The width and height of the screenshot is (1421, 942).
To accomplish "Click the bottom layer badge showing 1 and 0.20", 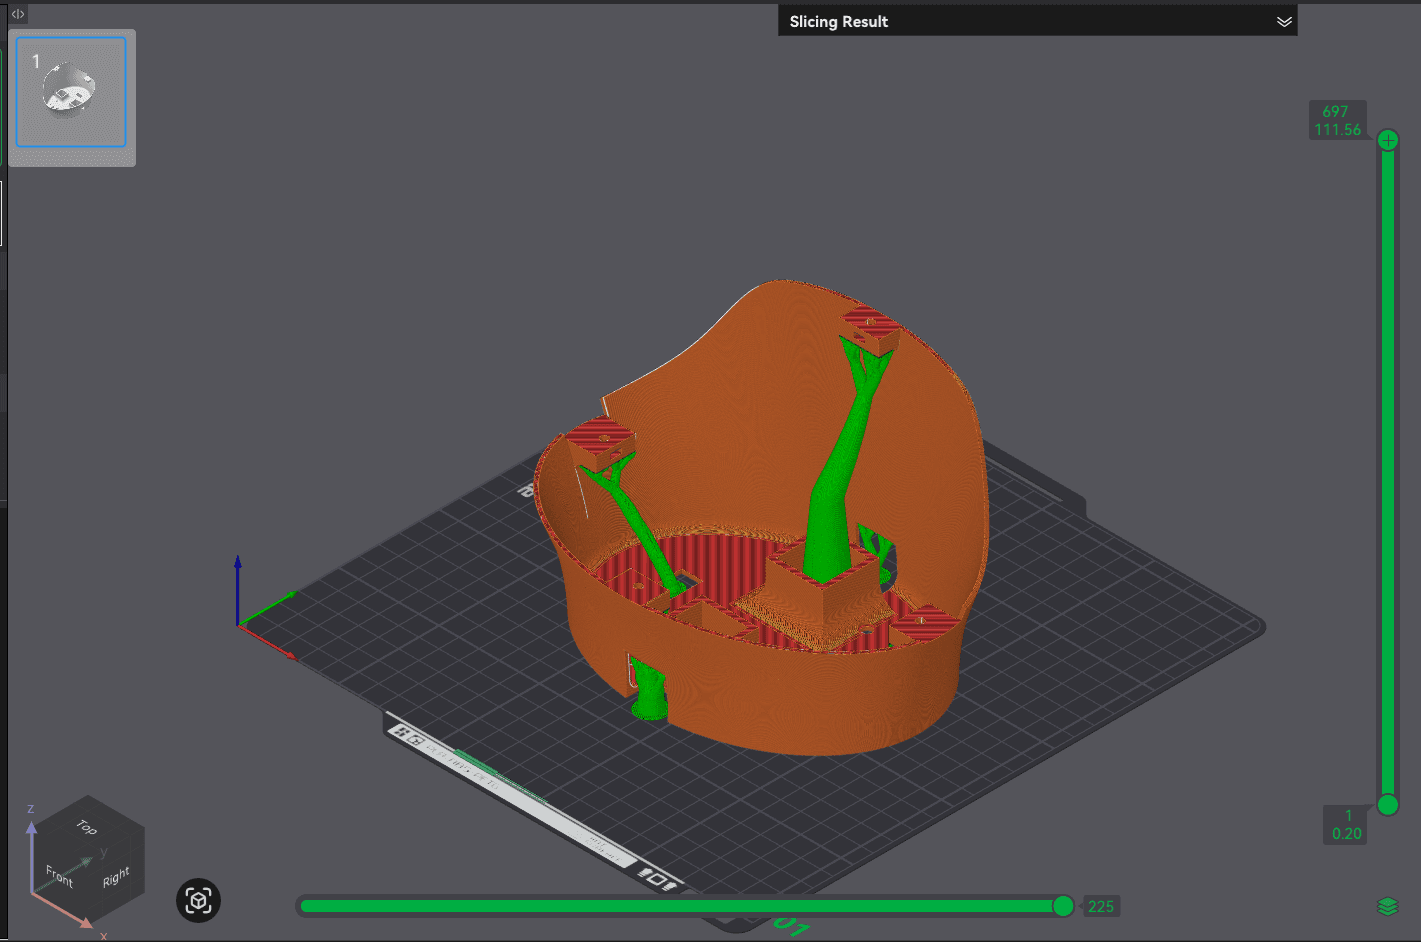I will (1347, 824).
